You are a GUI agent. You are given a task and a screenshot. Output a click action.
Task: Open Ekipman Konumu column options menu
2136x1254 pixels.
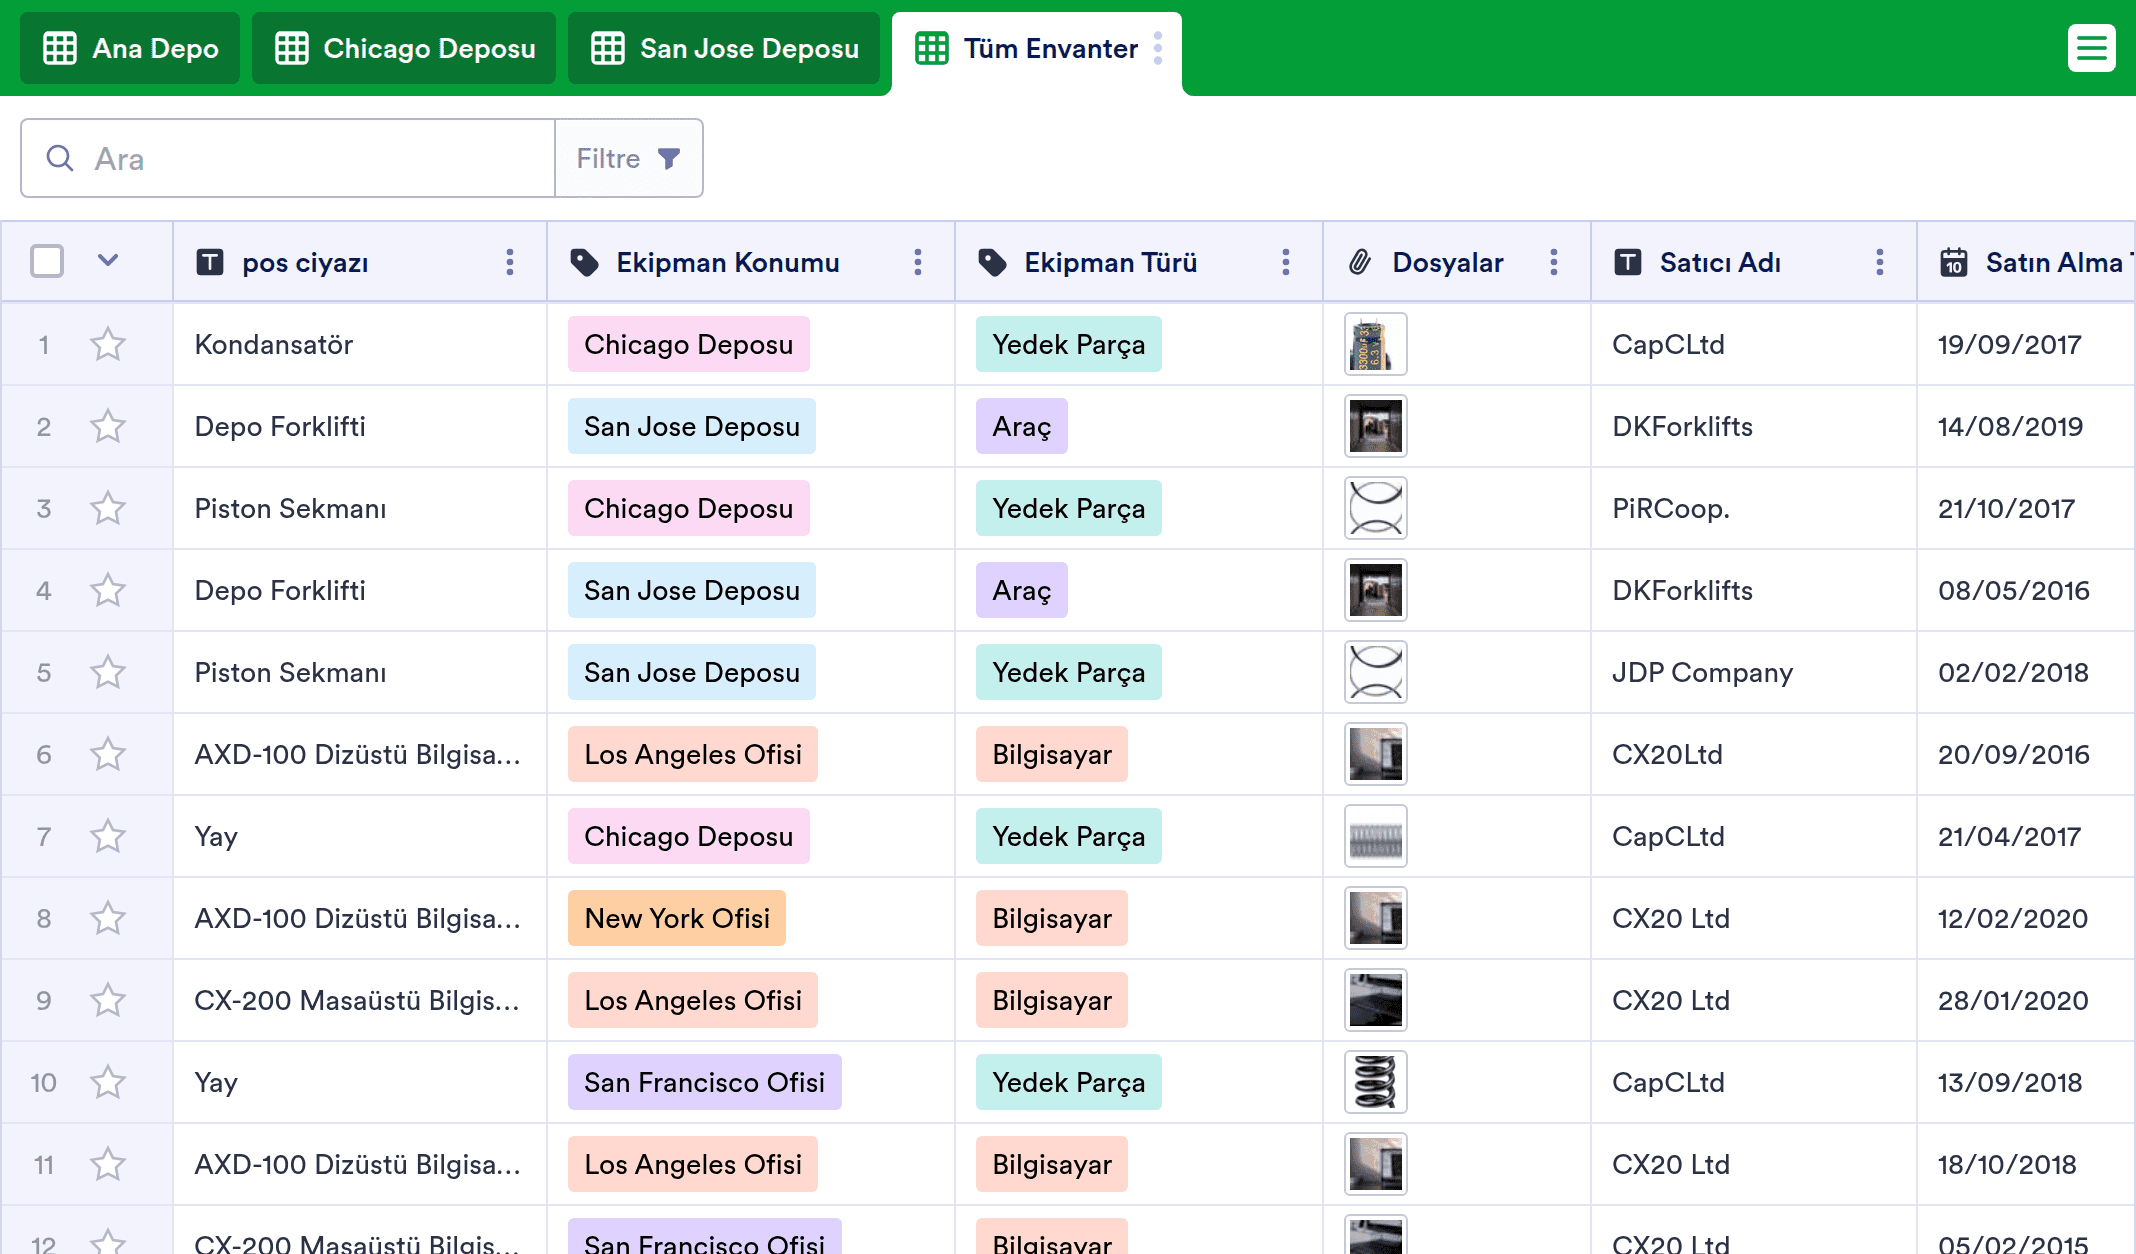click(918, 262)
